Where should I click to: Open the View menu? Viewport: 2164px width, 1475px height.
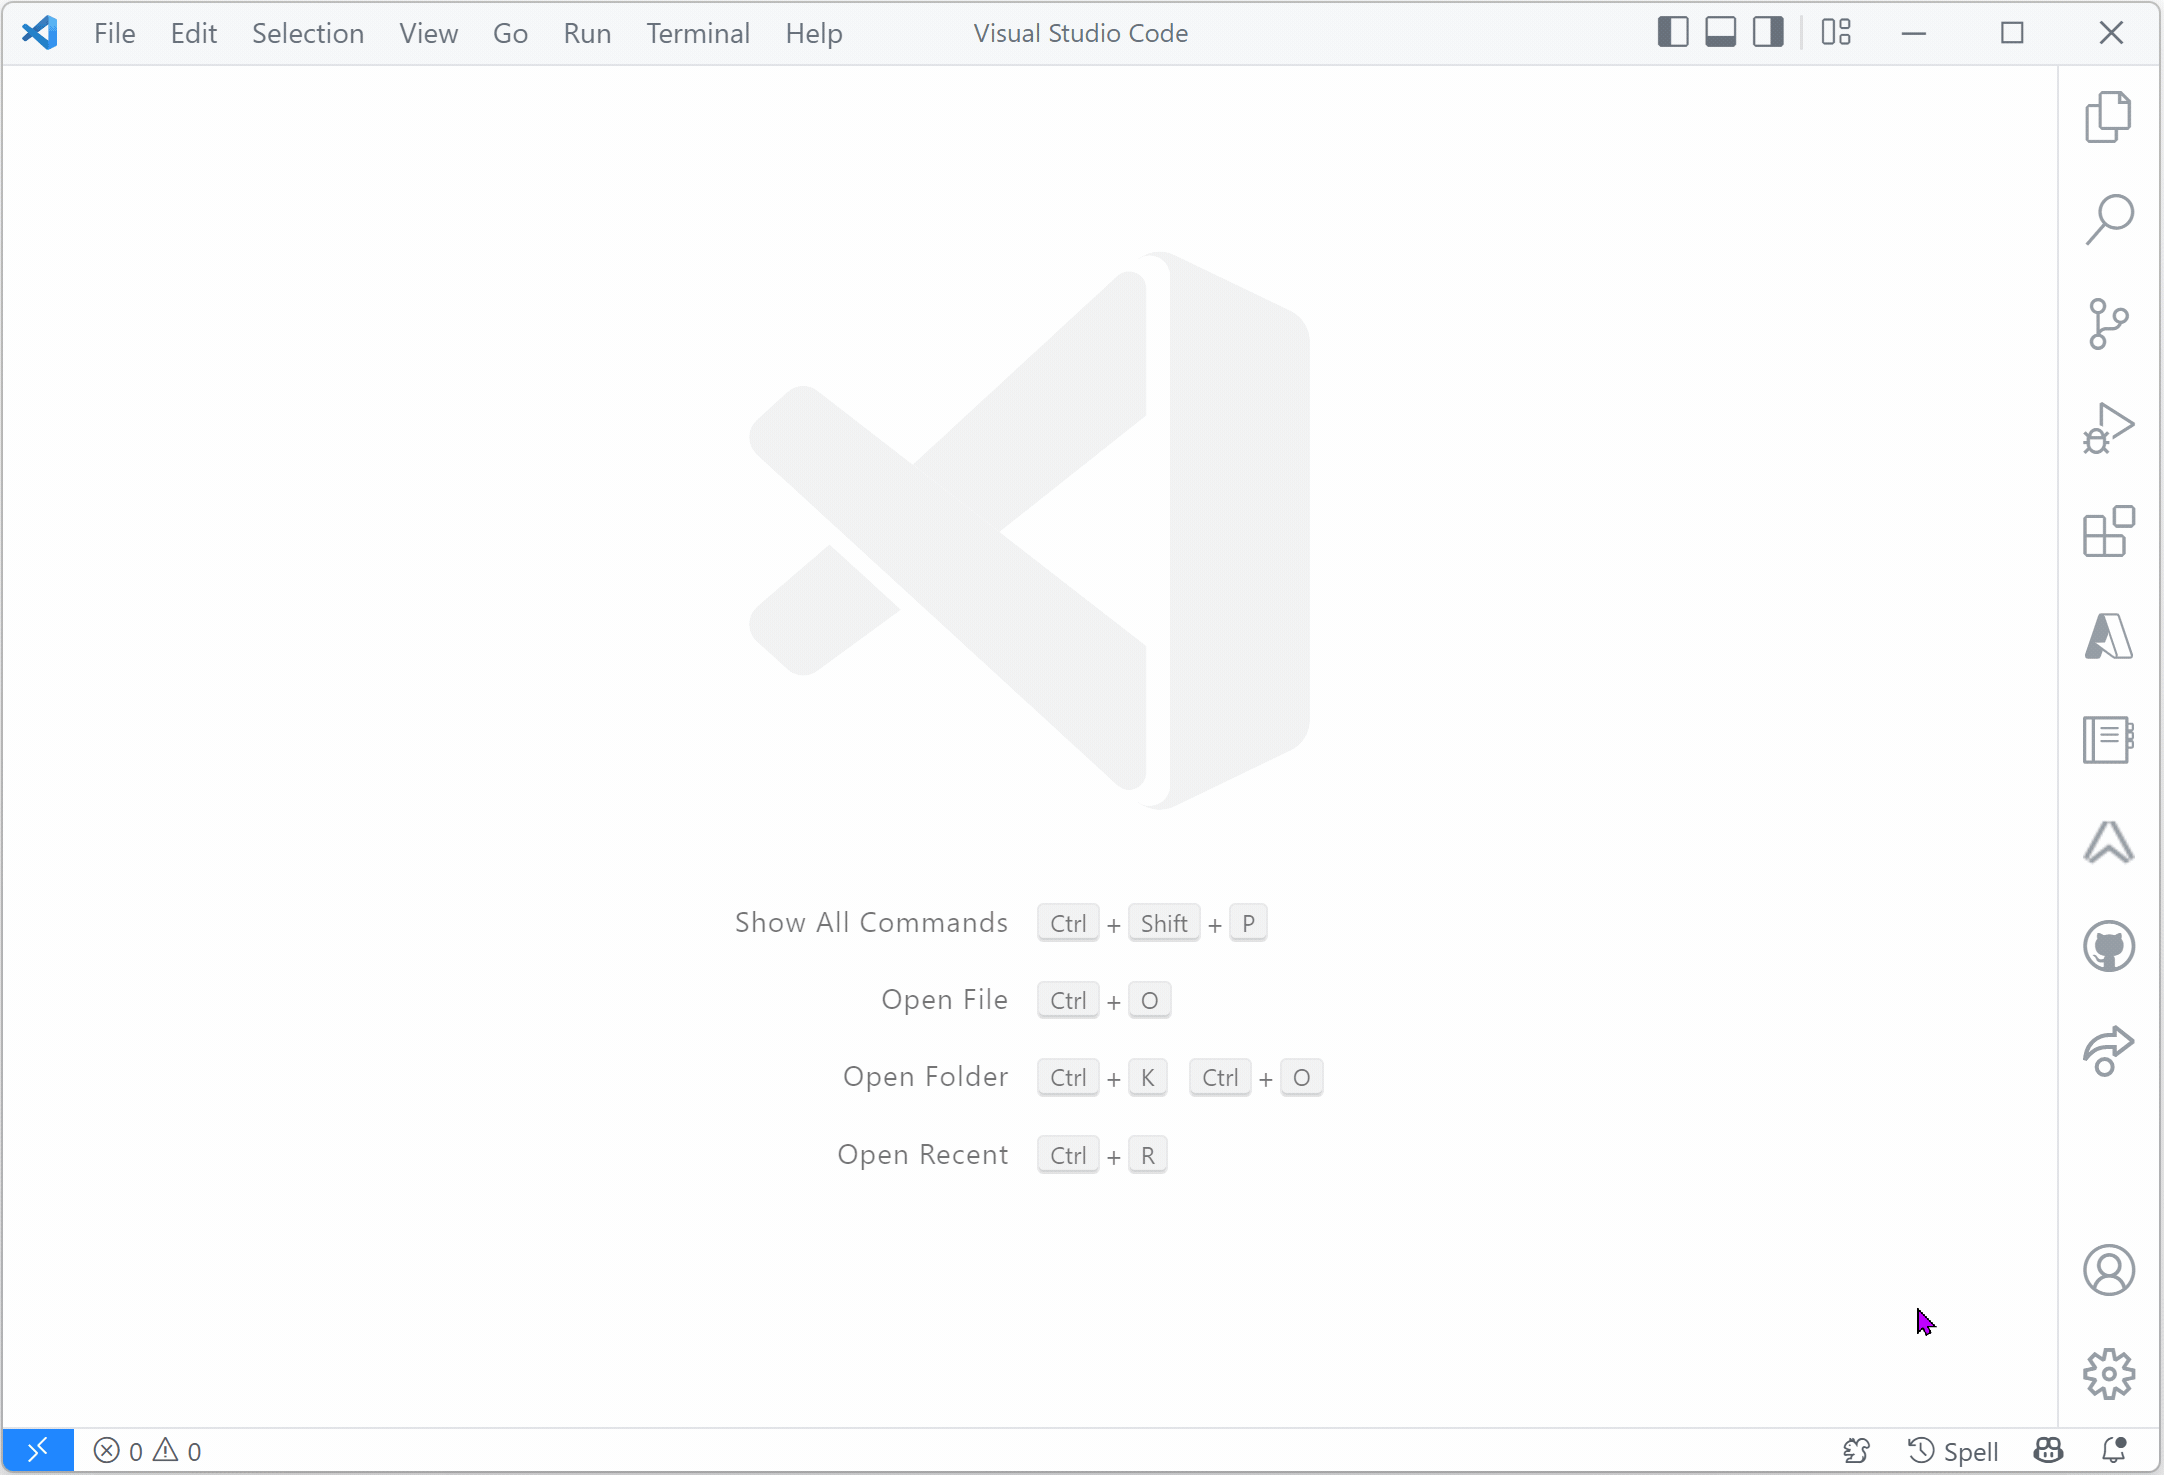click(x=428, y=33)
